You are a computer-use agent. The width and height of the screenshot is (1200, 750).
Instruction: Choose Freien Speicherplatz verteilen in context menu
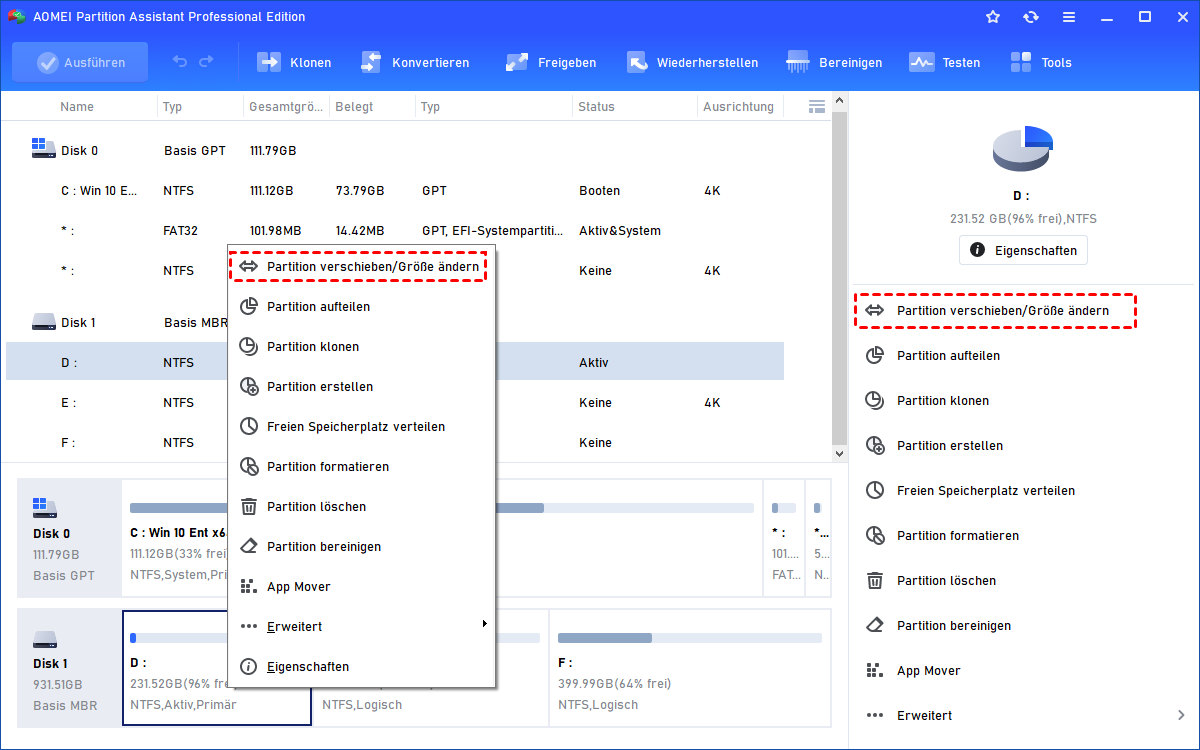[x=361, y=427]
